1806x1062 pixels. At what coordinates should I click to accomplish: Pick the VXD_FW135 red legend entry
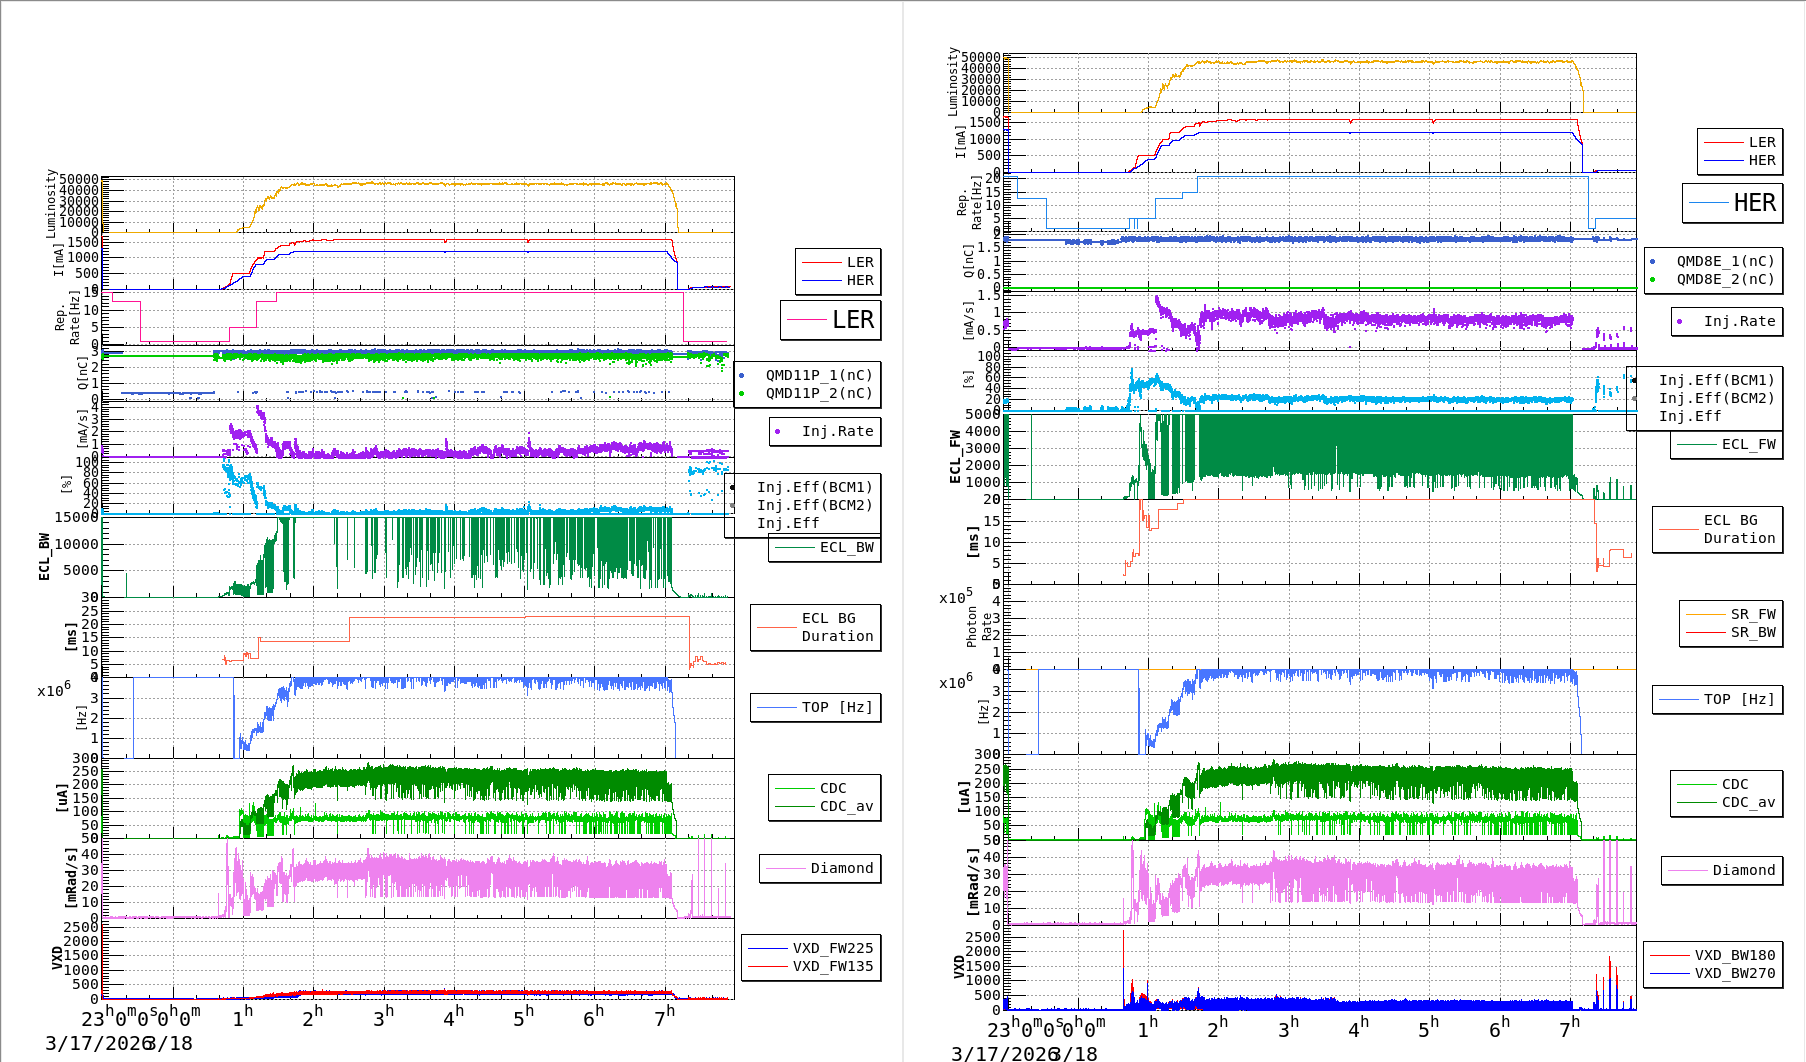tap(832, 966)
